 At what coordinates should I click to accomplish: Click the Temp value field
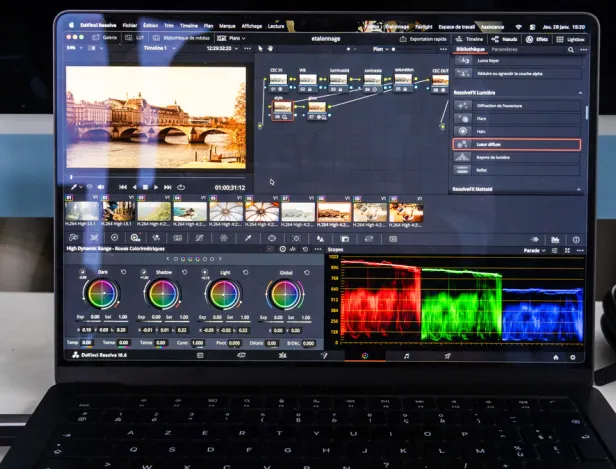point(86,343)
